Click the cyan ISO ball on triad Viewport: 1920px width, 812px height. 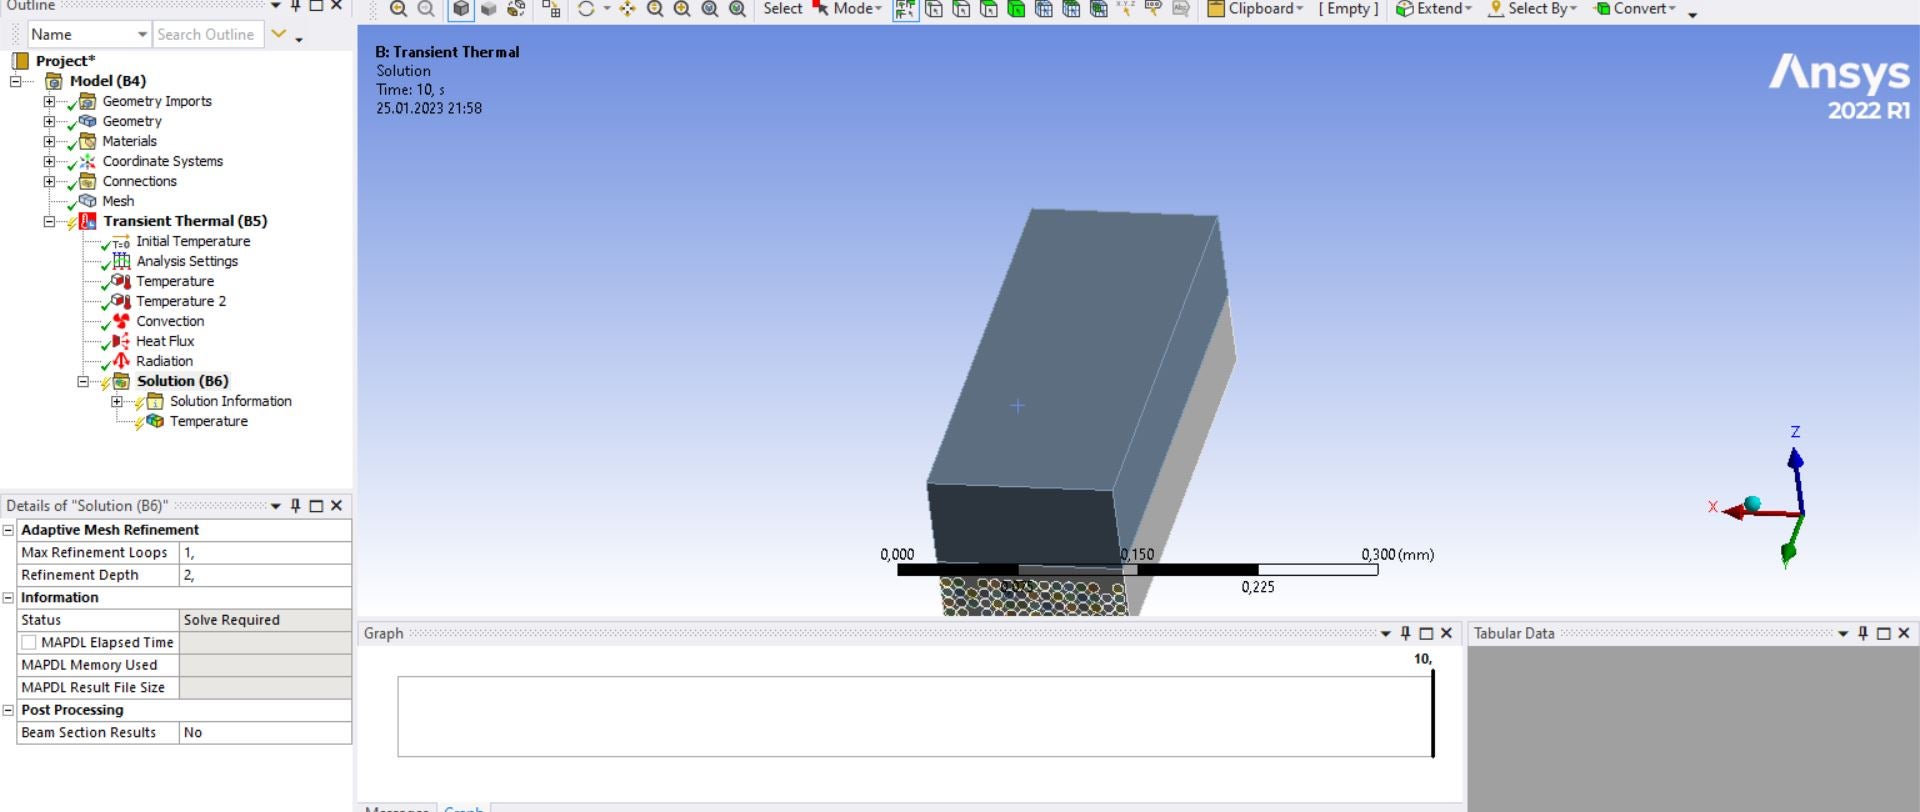[1752, 504]
